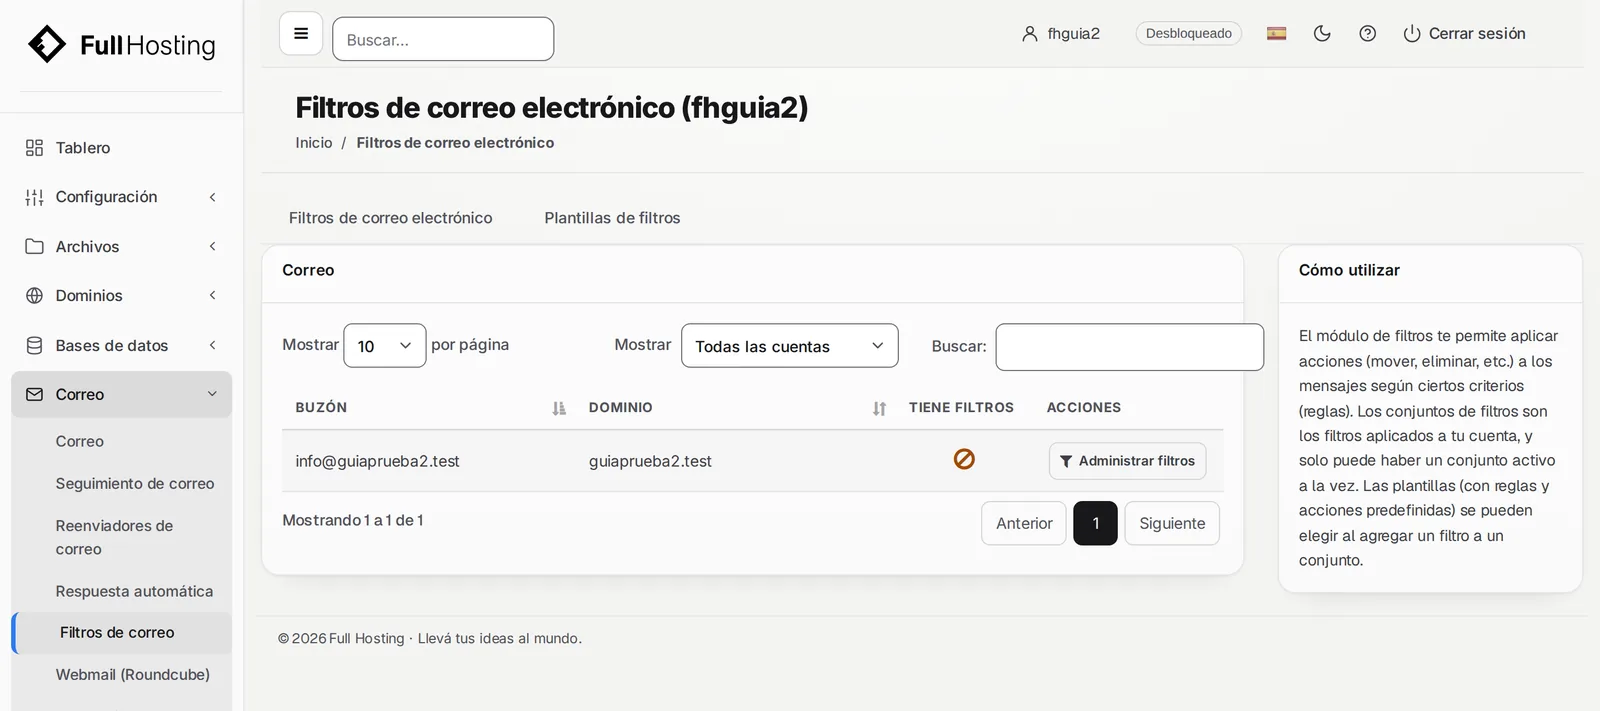
Task: Open Correo submenu item in sidebar
Action: point(80,442)
